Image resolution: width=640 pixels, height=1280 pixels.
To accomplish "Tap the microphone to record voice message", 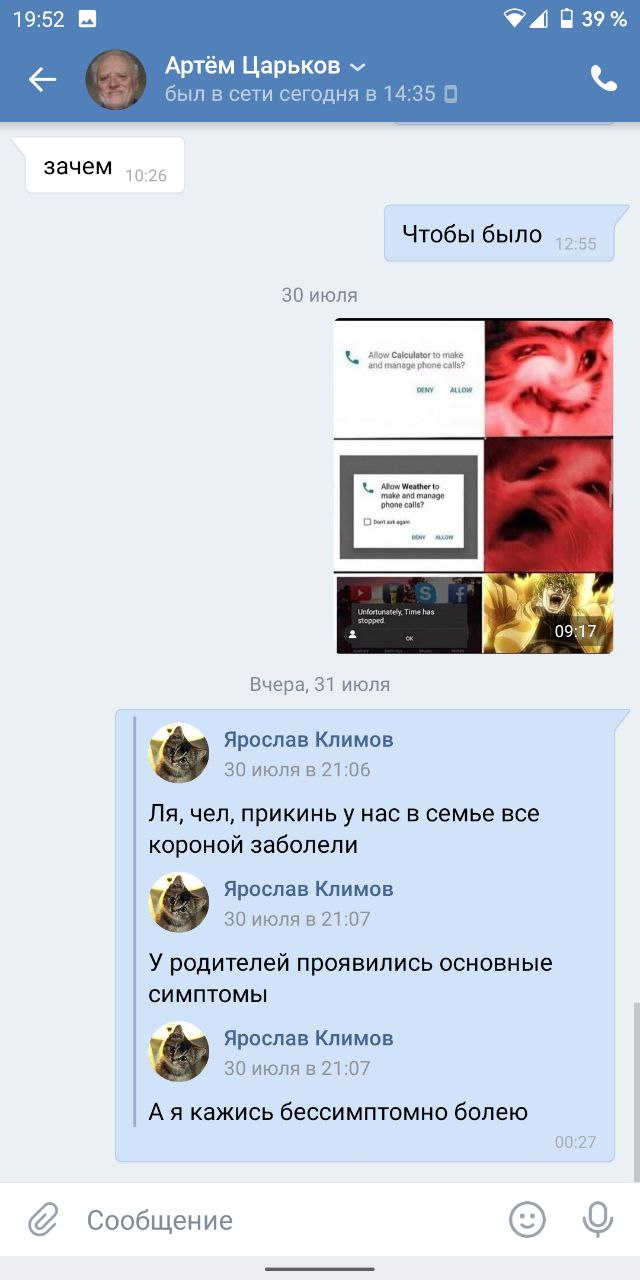I will tap(597, 1219).
